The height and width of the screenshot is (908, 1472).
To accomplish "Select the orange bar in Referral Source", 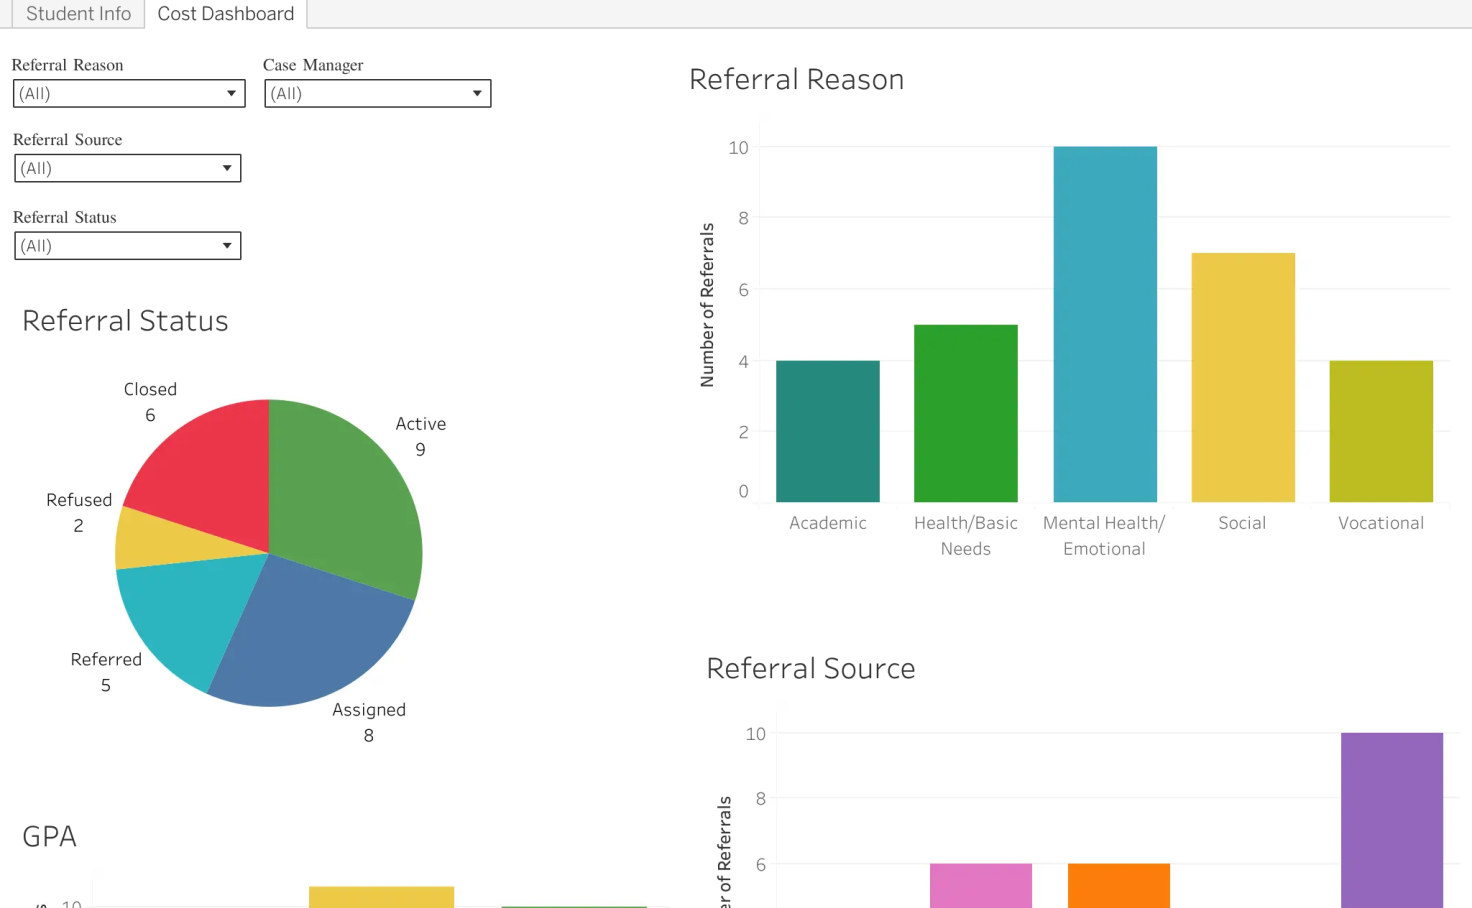I will point(1119,886).
